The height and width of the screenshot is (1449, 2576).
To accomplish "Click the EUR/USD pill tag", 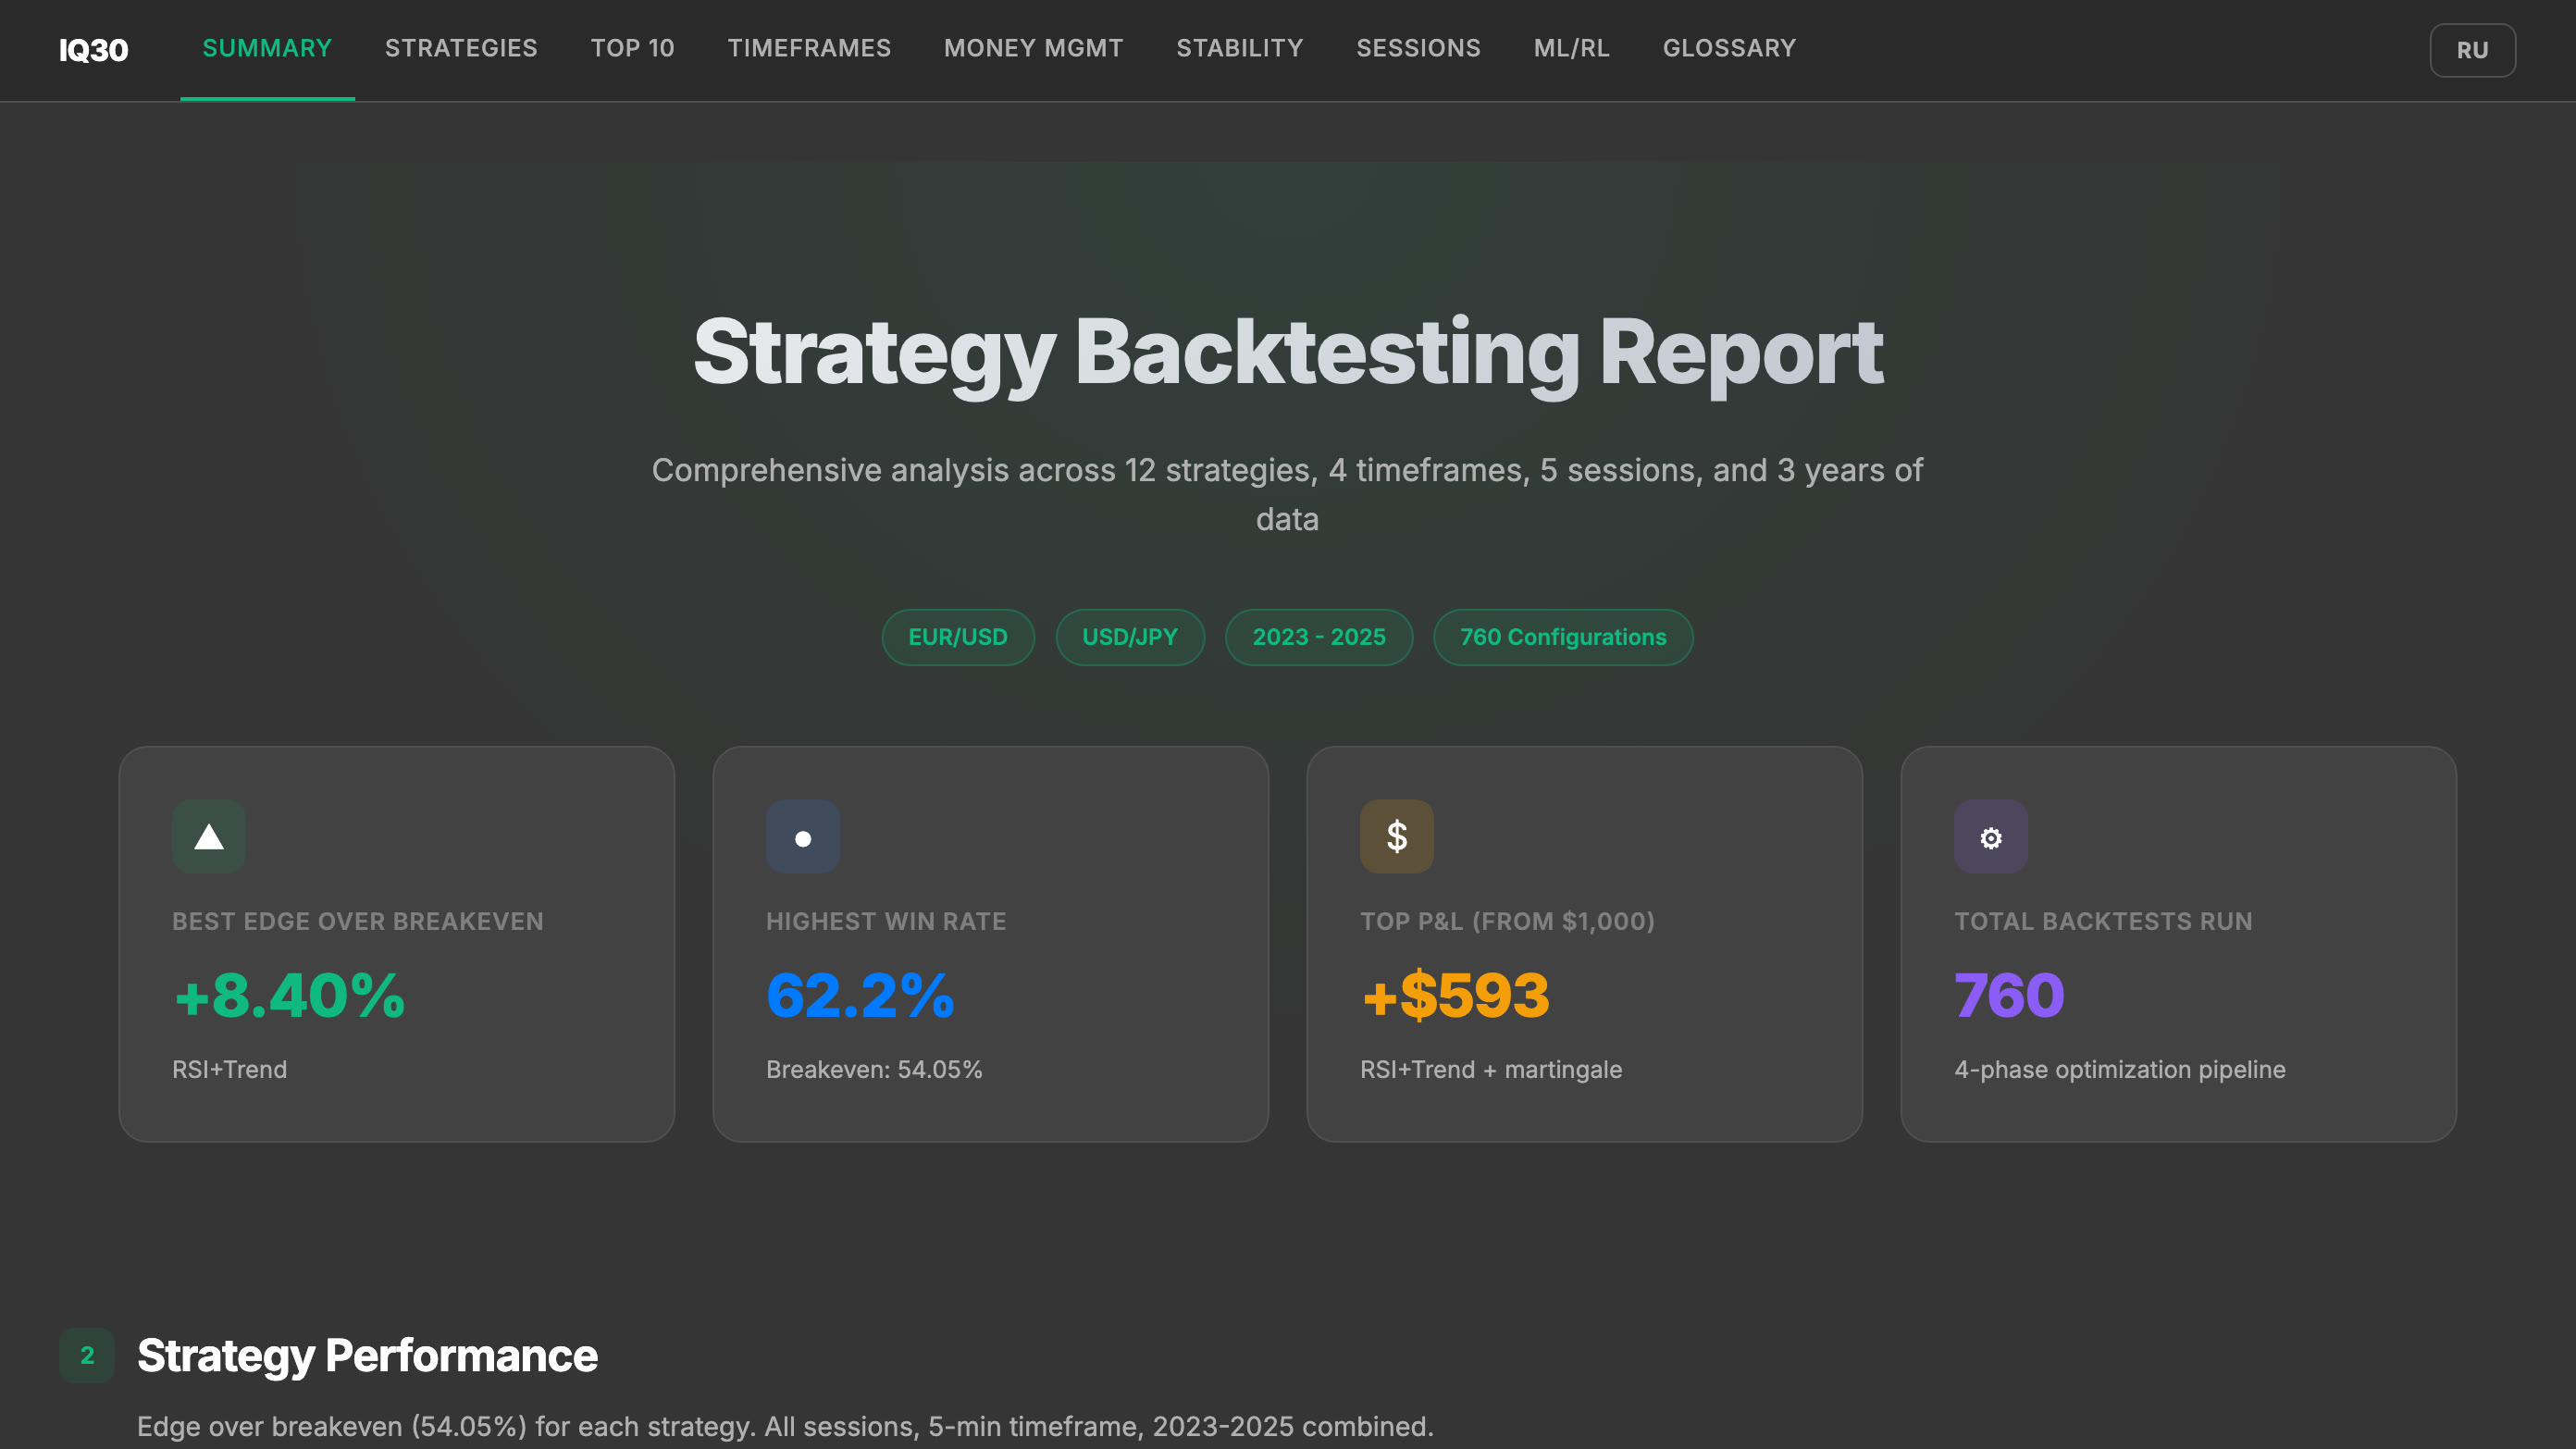I will [x=957, y=637].
